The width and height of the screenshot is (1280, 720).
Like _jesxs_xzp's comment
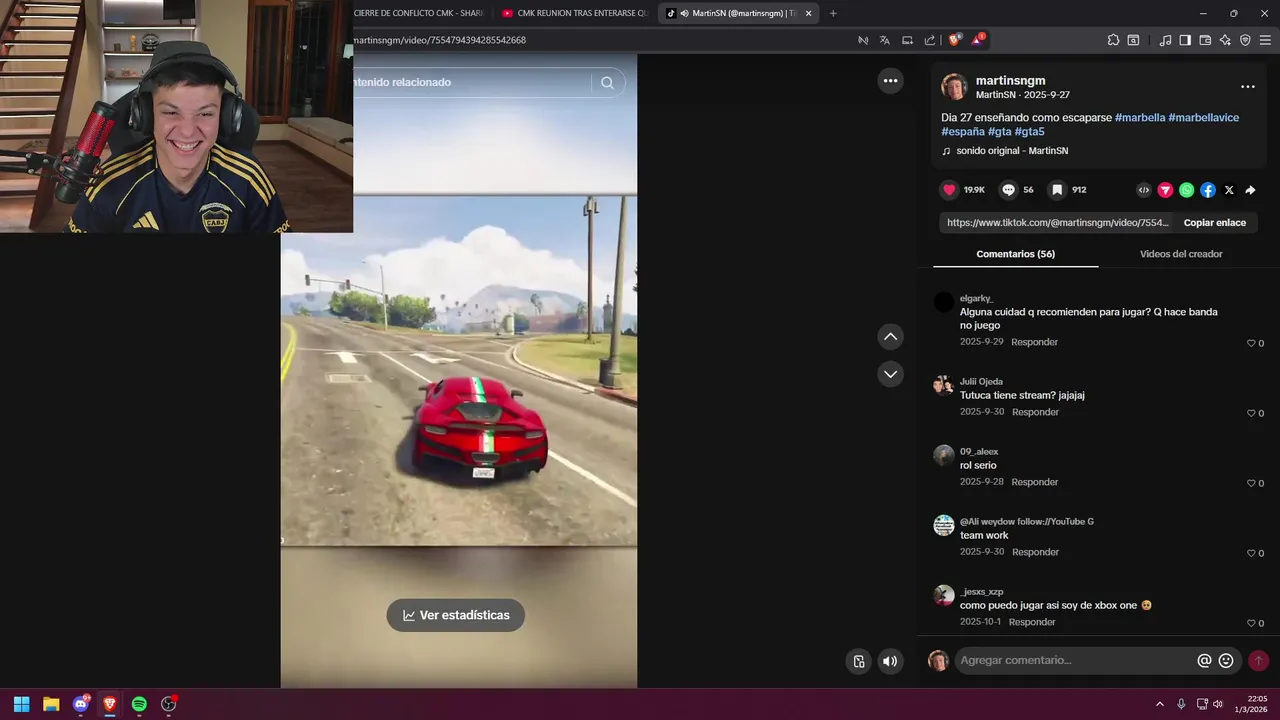(1251, 623)
